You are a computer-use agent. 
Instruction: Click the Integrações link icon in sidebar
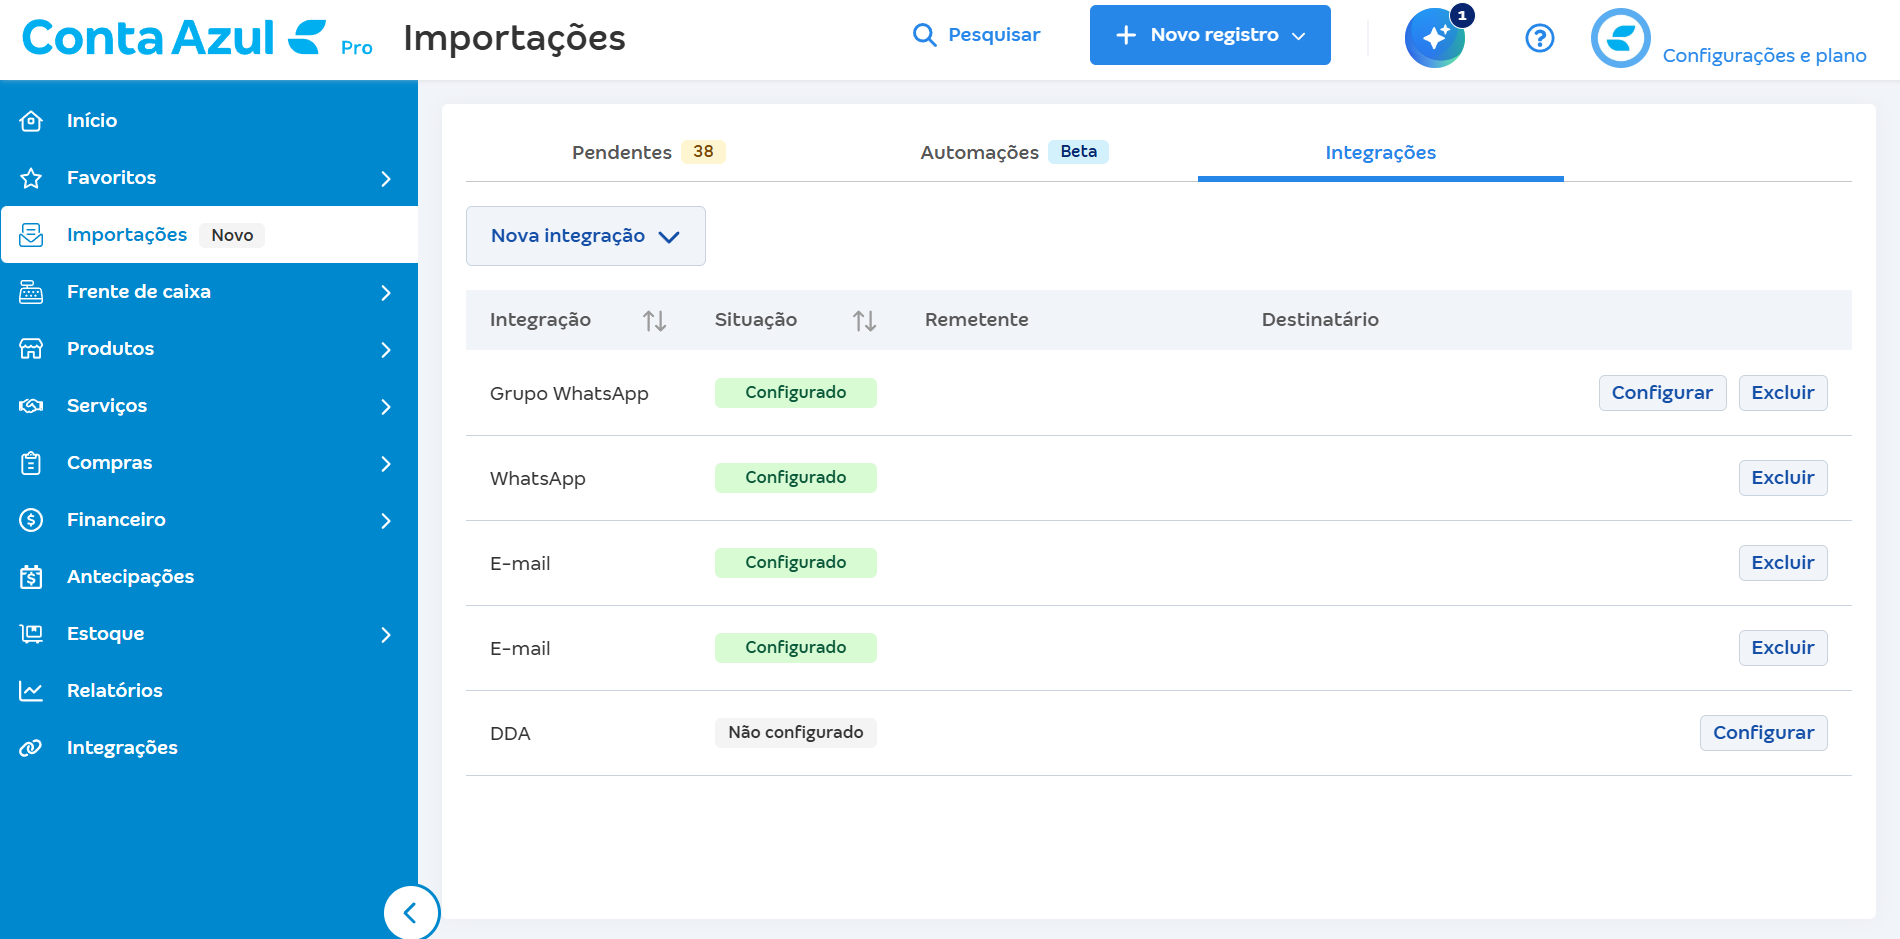coord(31,748)
